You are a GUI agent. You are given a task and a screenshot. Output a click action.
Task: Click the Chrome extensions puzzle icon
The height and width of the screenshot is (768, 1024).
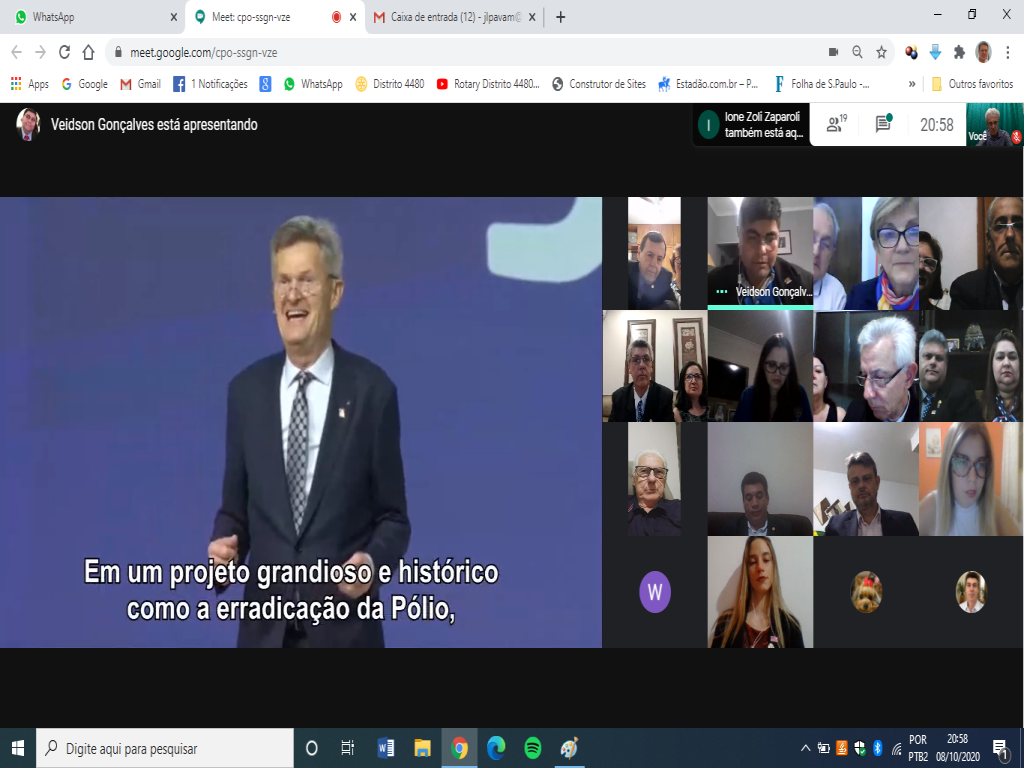[959, 52]
